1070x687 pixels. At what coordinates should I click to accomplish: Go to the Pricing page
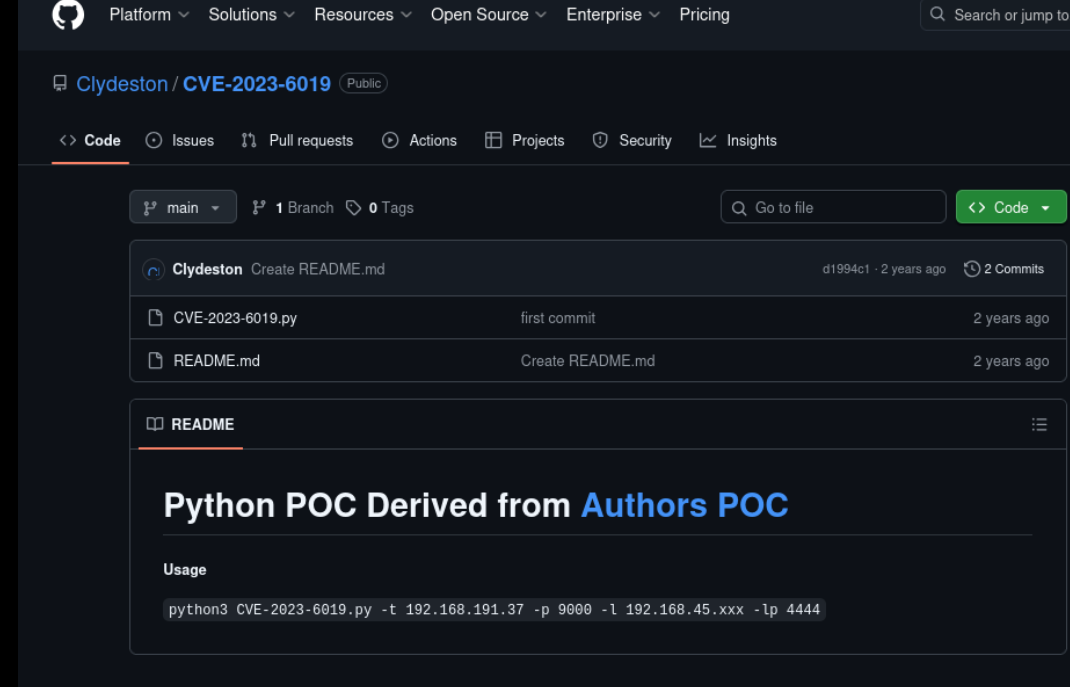tap(704, 15)
